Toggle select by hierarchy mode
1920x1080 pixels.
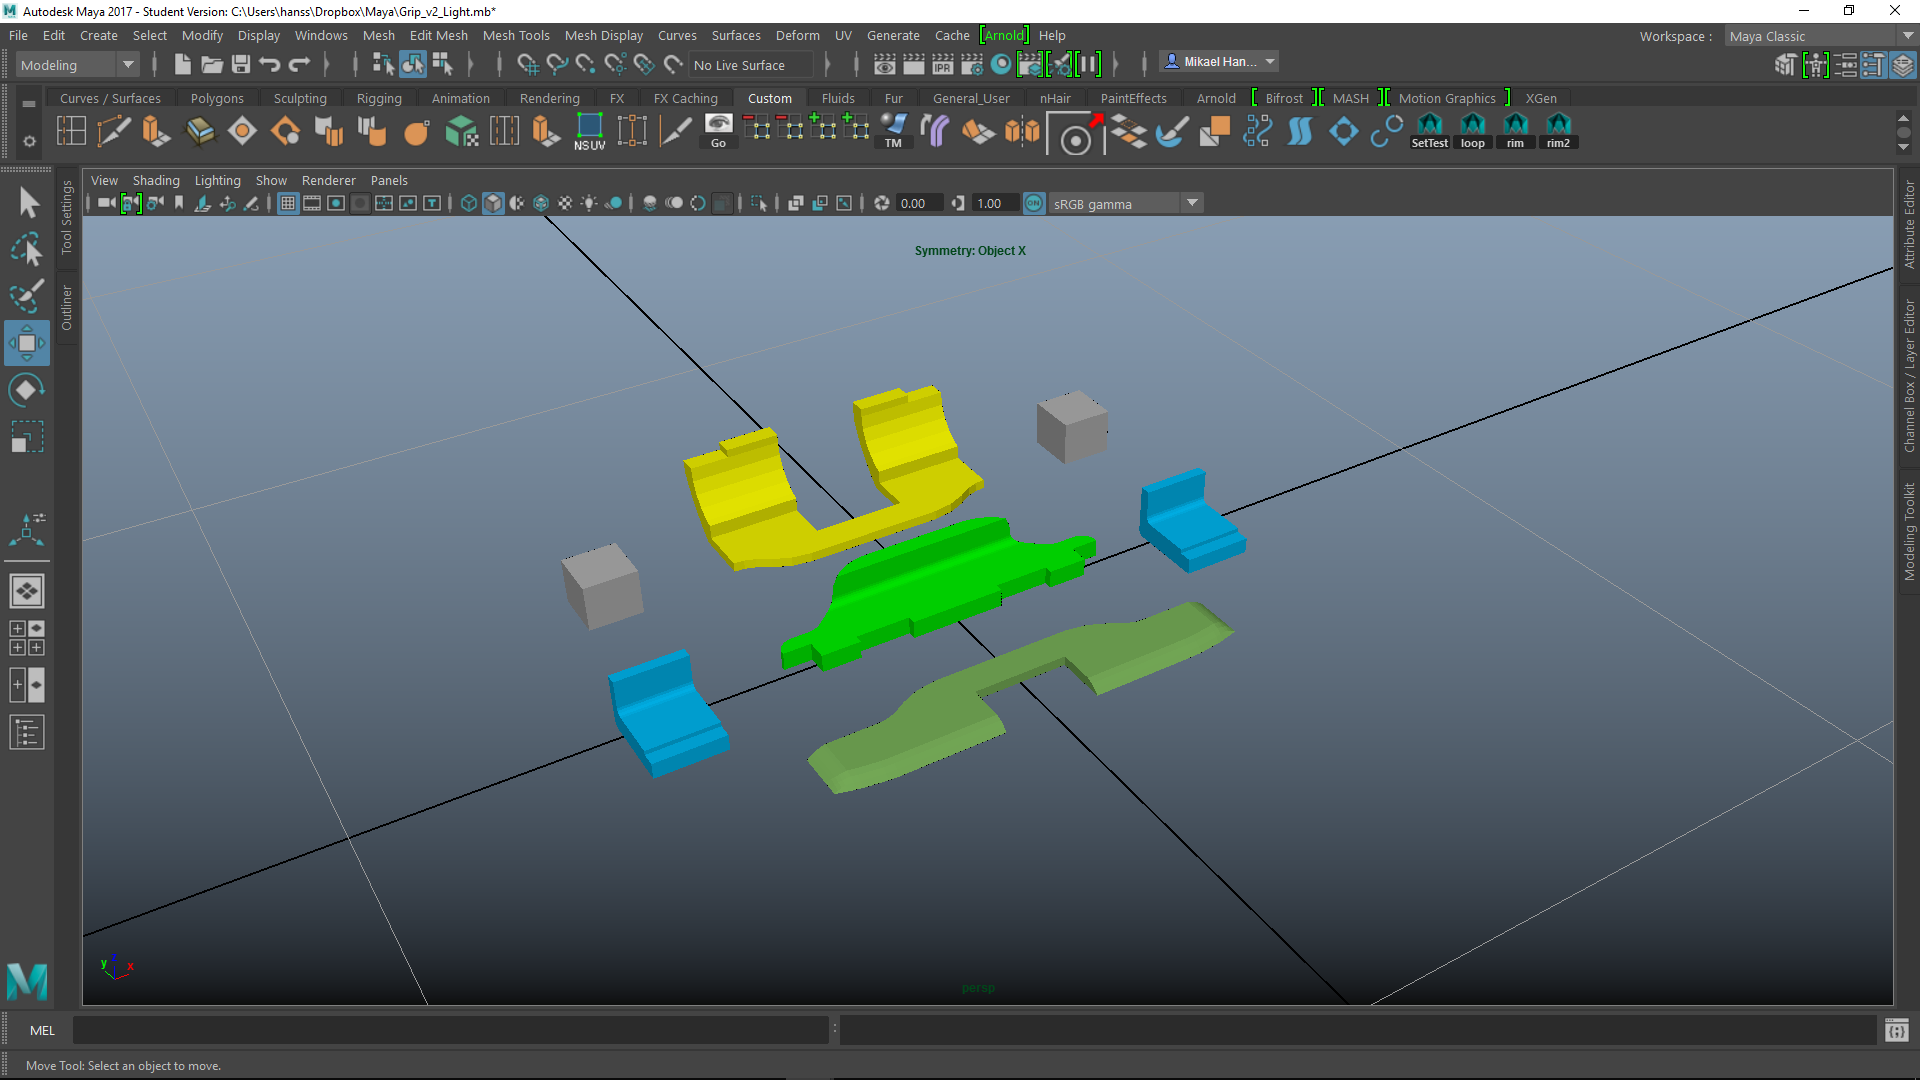coord(383,65)
